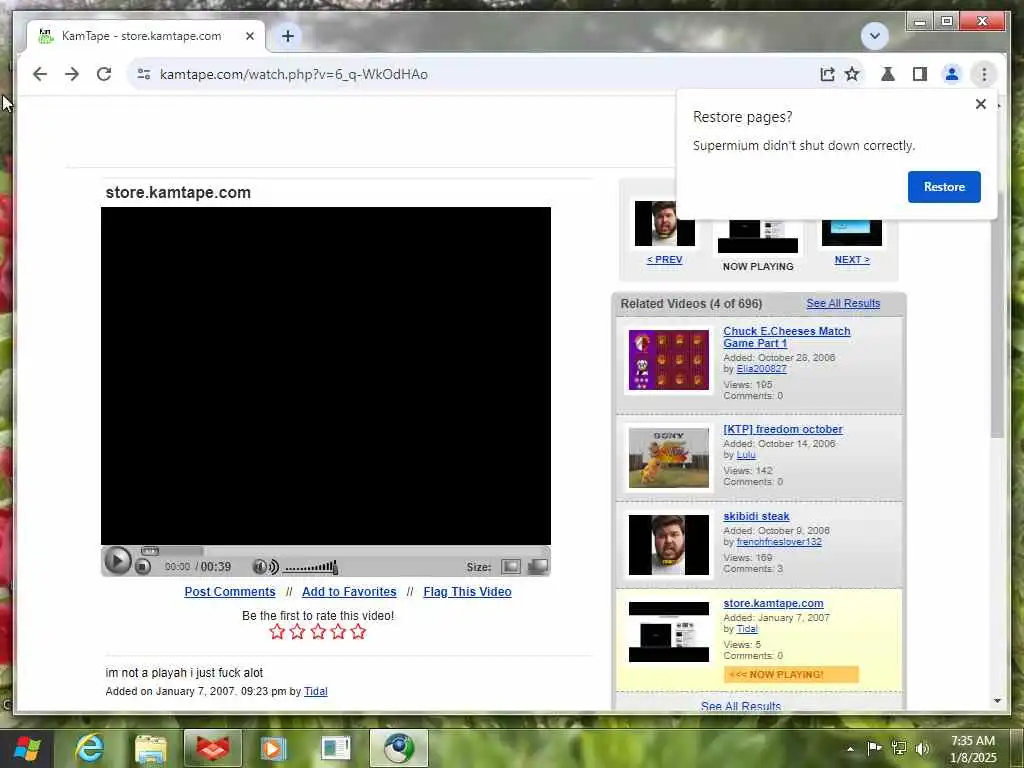The image size is (1024, 768).
Task: Click Flag This Video link
Action: click(x=467, y=592)
